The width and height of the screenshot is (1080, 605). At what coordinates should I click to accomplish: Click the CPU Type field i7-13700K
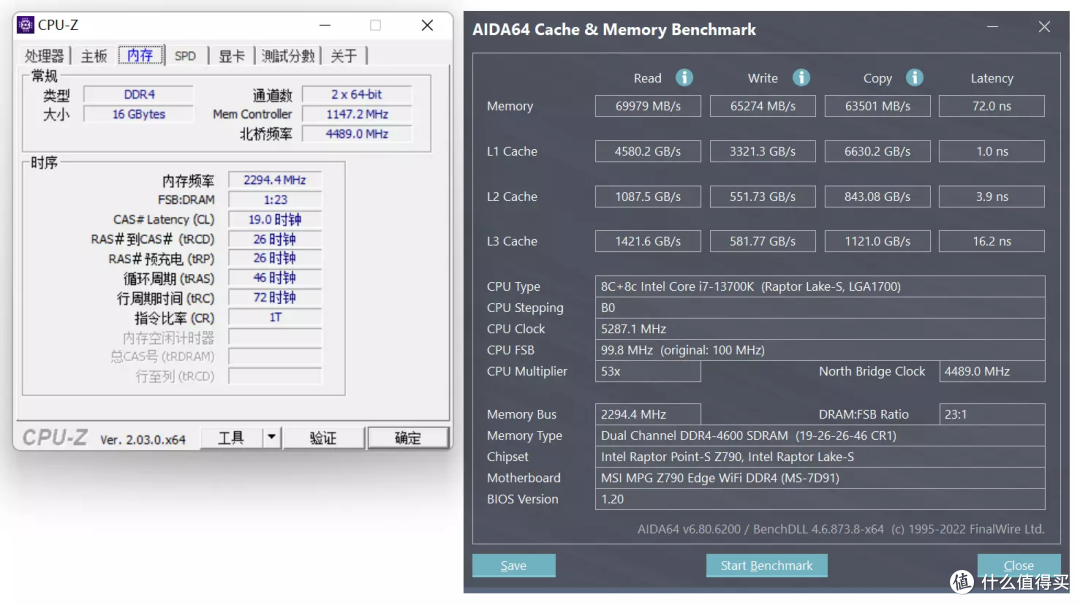[820, 286]
